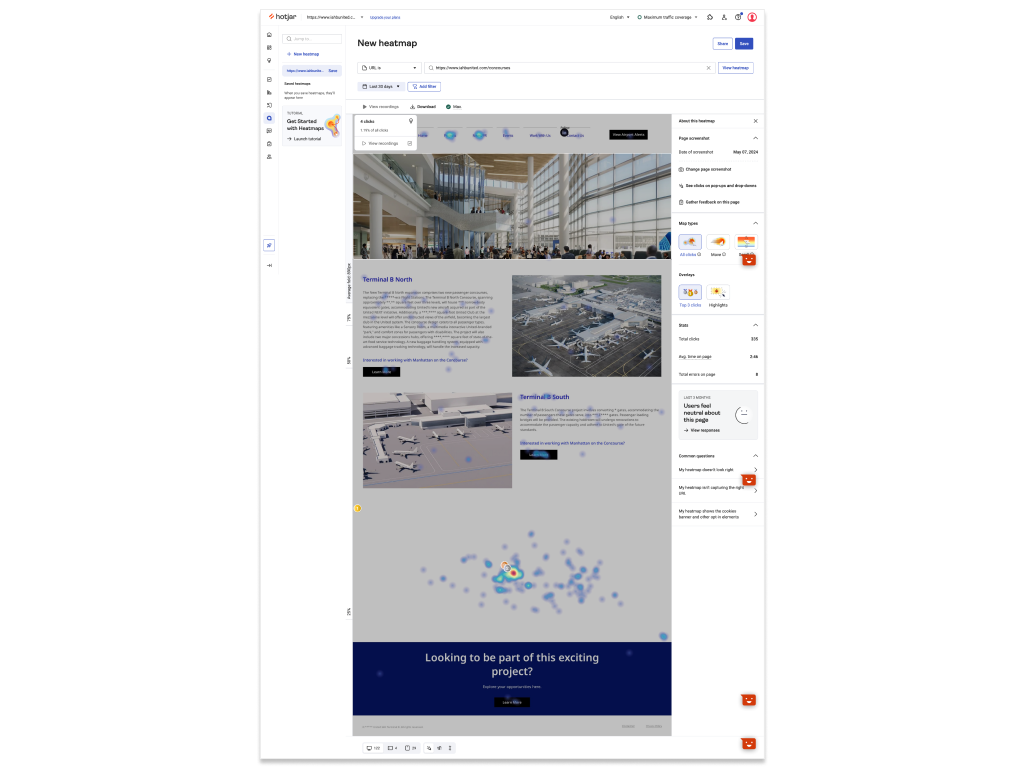
Task: Open the Maximum traffic coverage dropdown
Action: 667,17
